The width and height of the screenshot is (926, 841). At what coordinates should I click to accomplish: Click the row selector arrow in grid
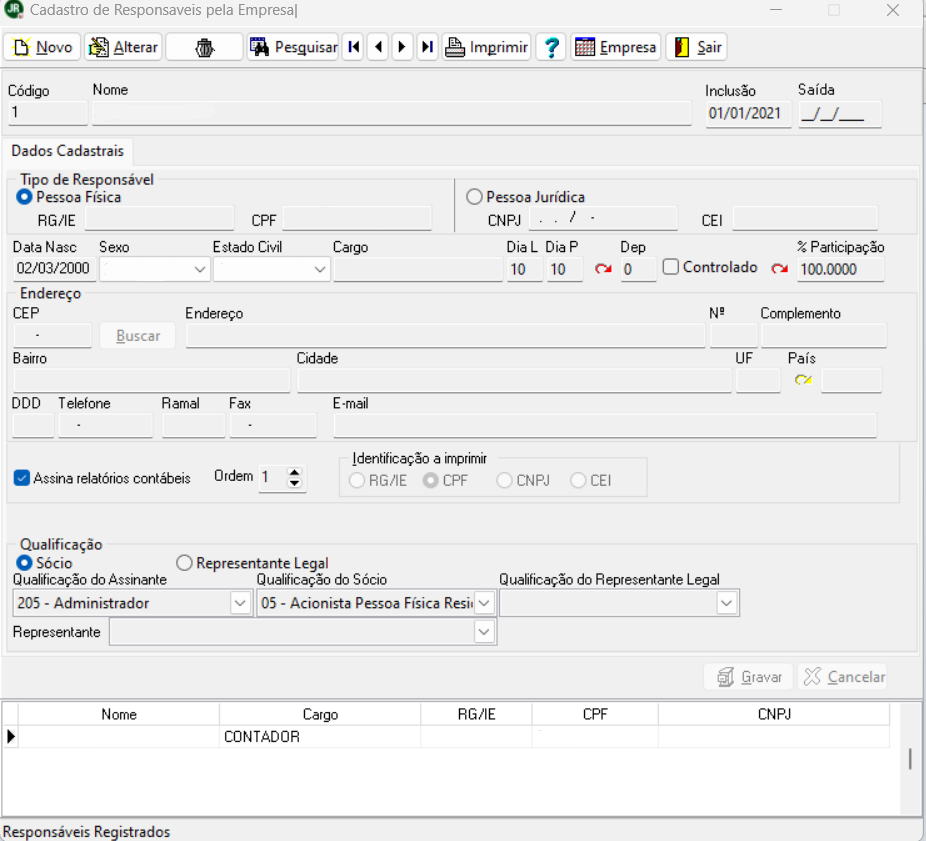(11, 737)
